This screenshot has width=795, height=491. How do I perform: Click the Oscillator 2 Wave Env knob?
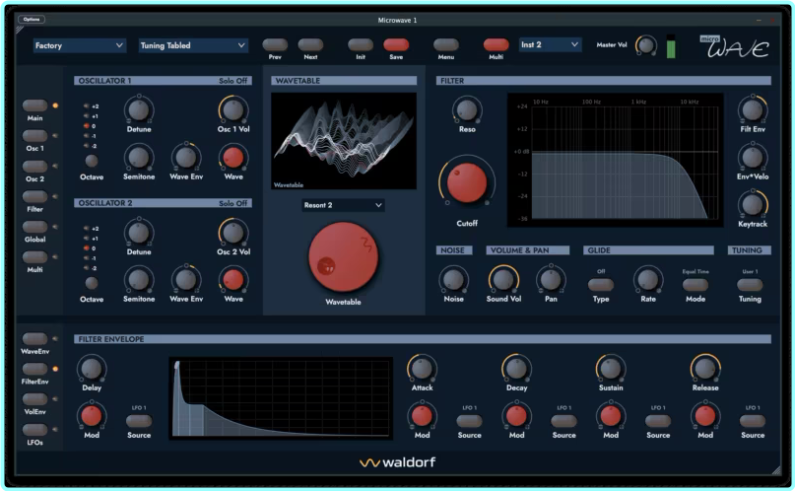pos(186,279)
